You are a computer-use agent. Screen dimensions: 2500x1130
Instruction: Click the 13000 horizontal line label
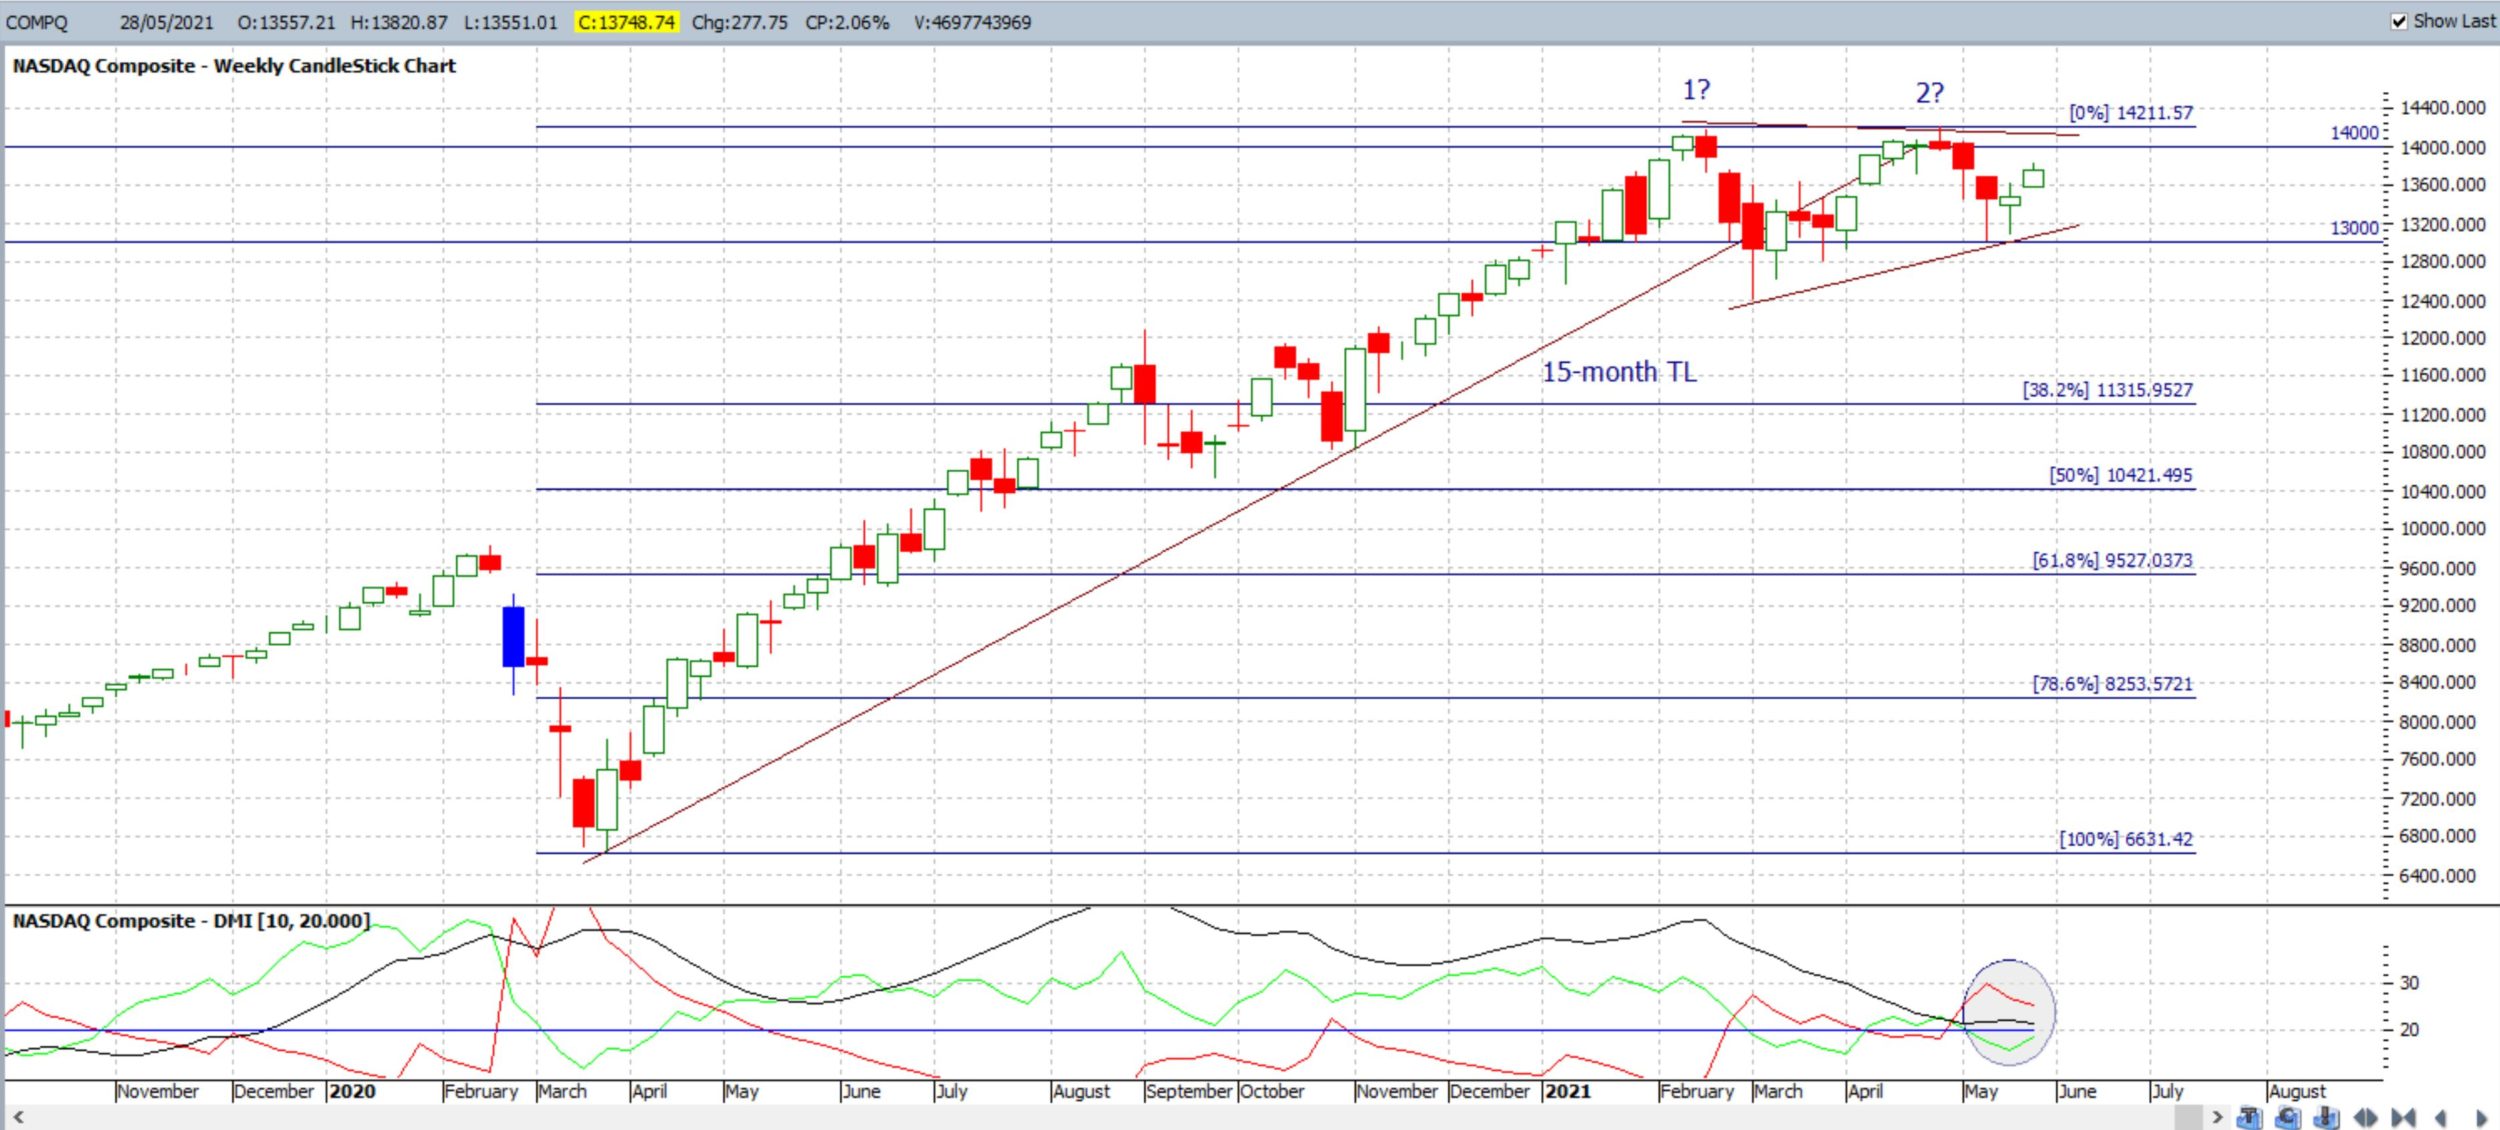pos(2354,228)
